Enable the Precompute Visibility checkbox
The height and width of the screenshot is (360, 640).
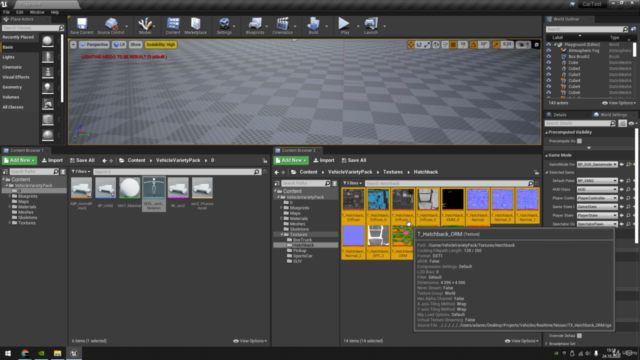coord(579,141)
